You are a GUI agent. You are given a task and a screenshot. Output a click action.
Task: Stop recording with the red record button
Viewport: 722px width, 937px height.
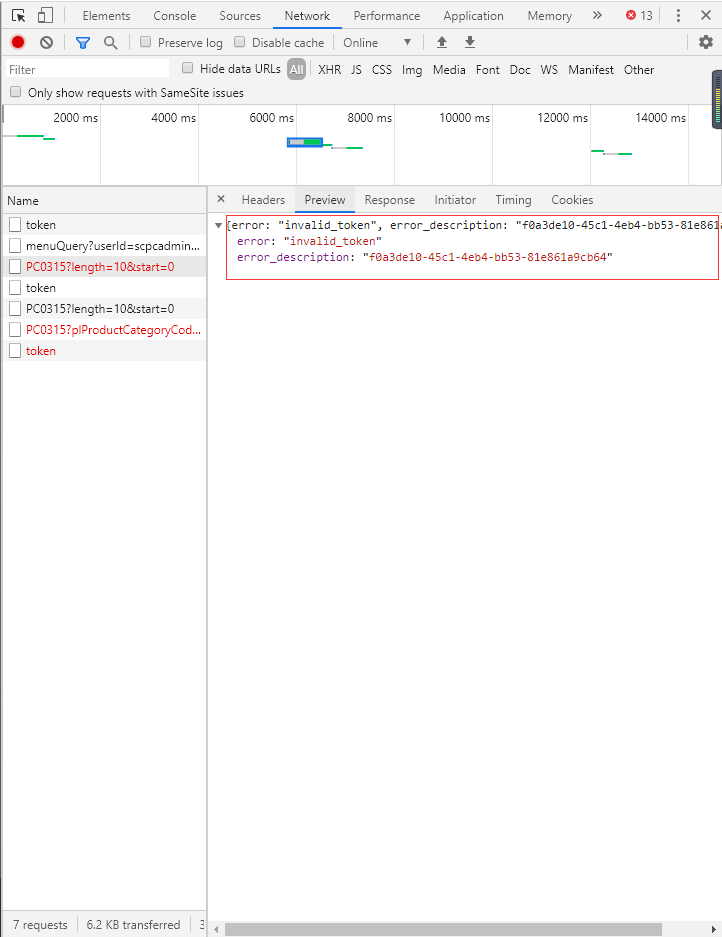(x=18, y=42)
